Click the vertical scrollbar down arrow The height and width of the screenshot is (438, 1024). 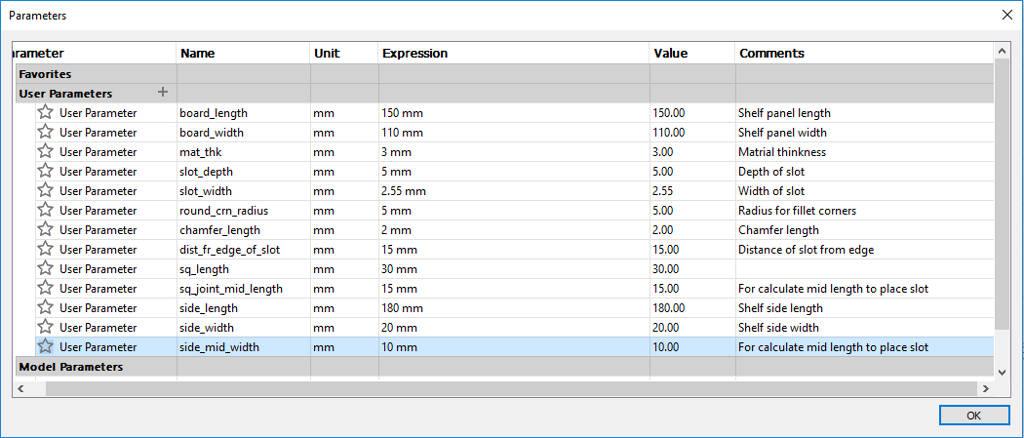click(x=1002, y=371)
